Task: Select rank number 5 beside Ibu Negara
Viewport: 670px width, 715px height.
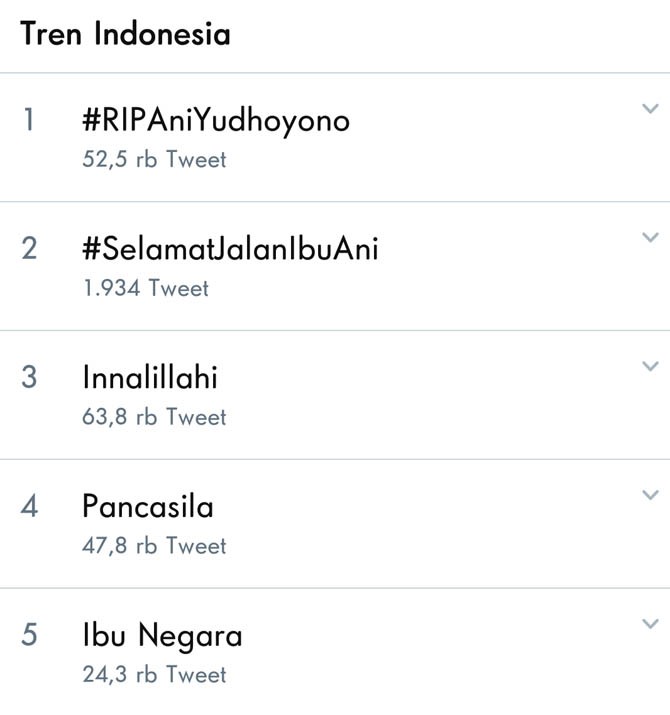Action: point(29,636)
